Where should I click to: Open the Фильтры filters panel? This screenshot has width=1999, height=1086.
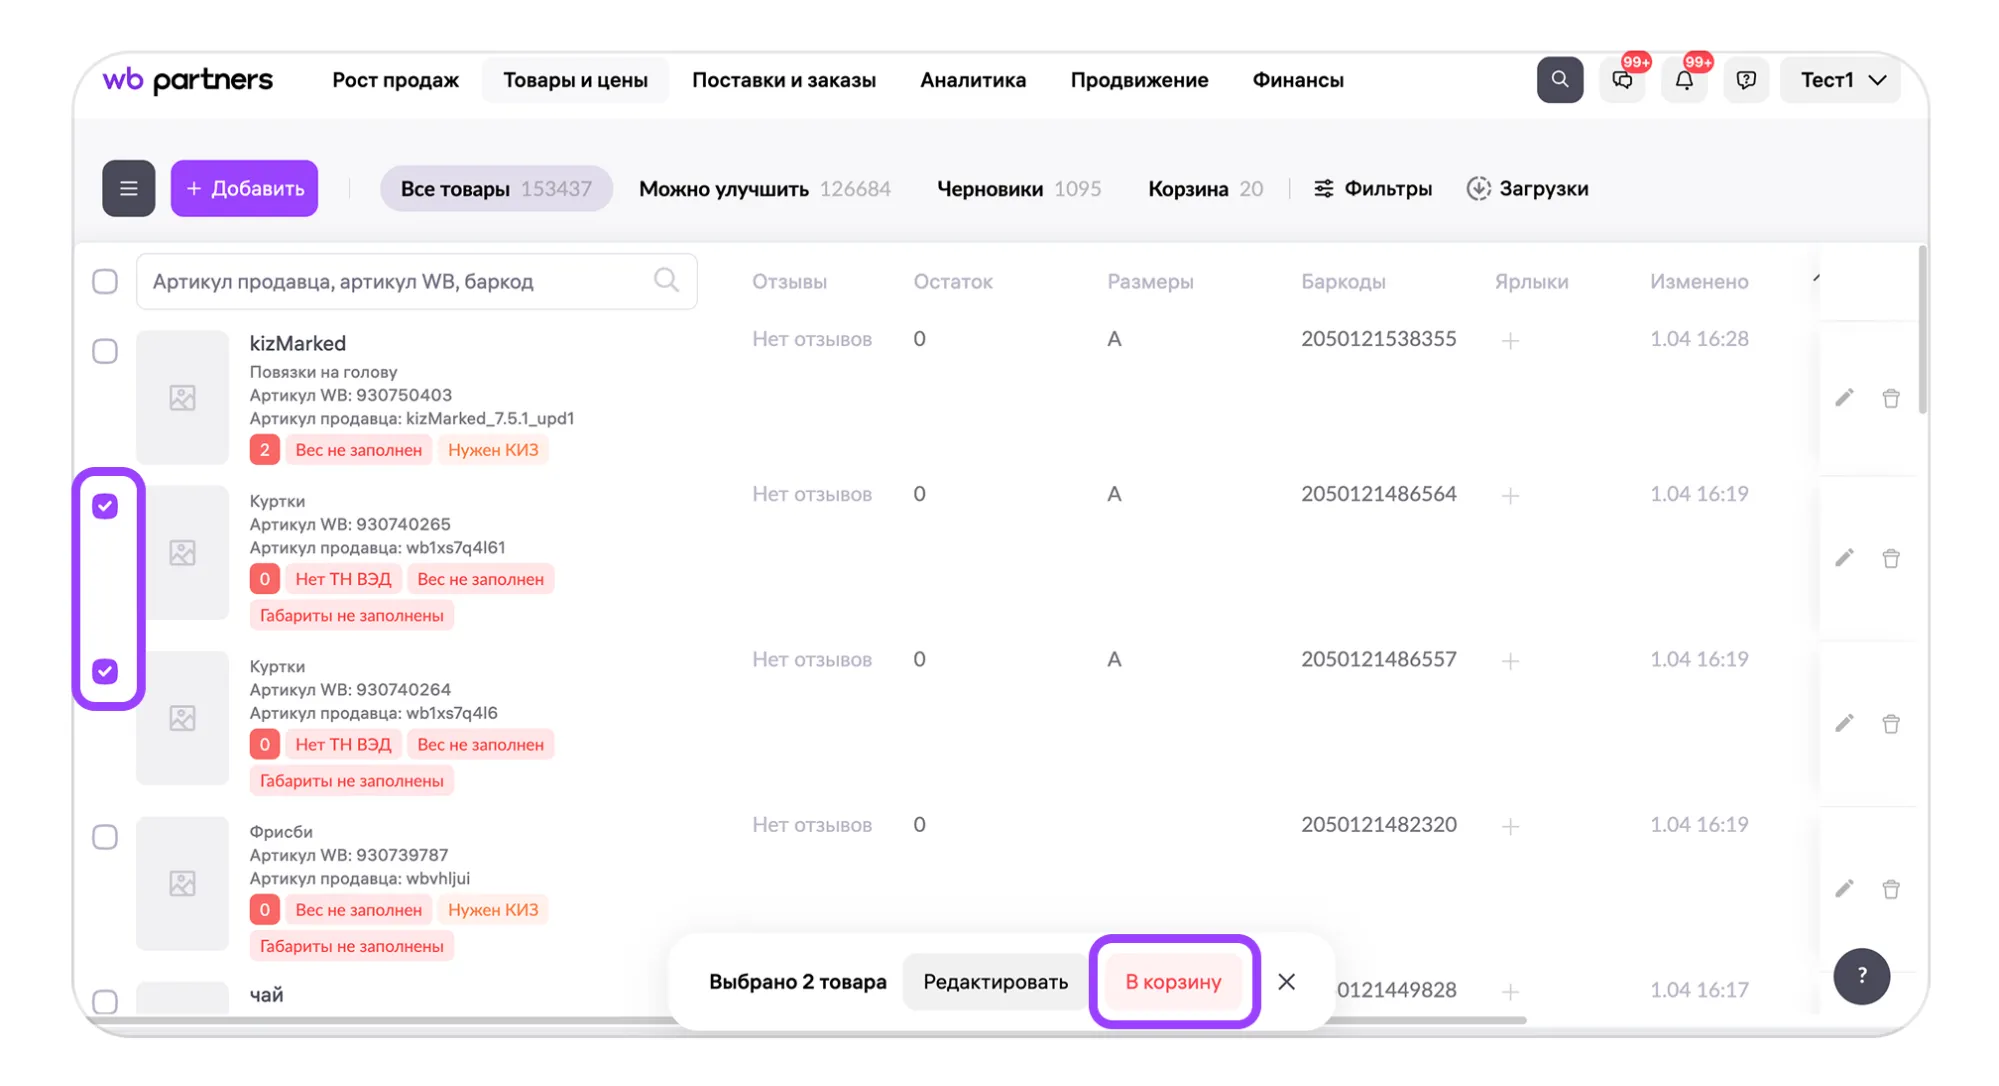click(x=1372, y=188)
